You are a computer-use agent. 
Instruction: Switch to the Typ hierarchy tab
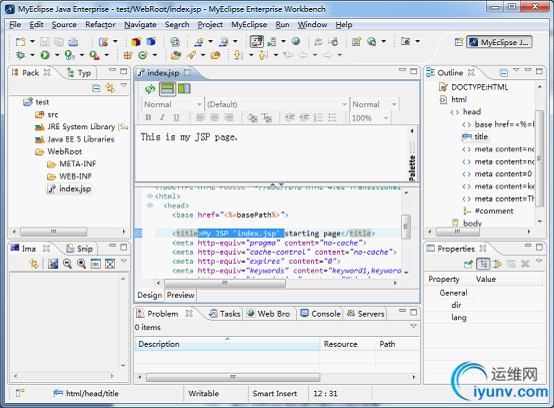coord(79,73)
